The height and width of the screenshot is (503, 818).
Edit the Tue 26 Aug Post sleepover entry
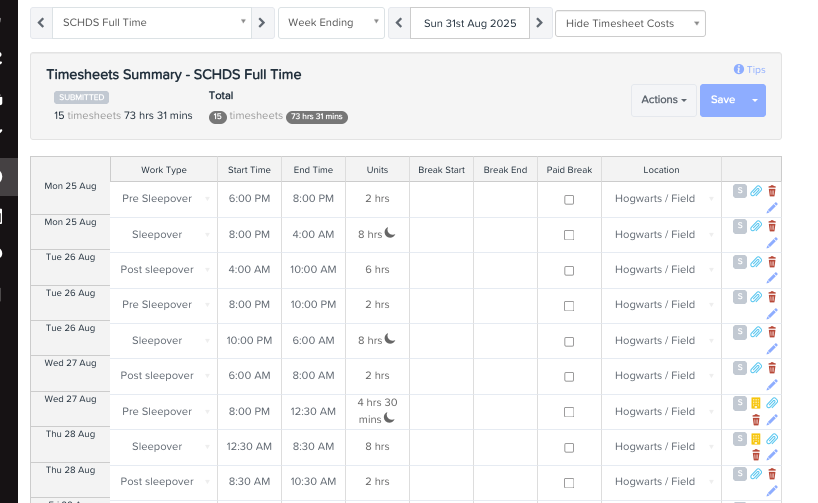click(772, 278)
